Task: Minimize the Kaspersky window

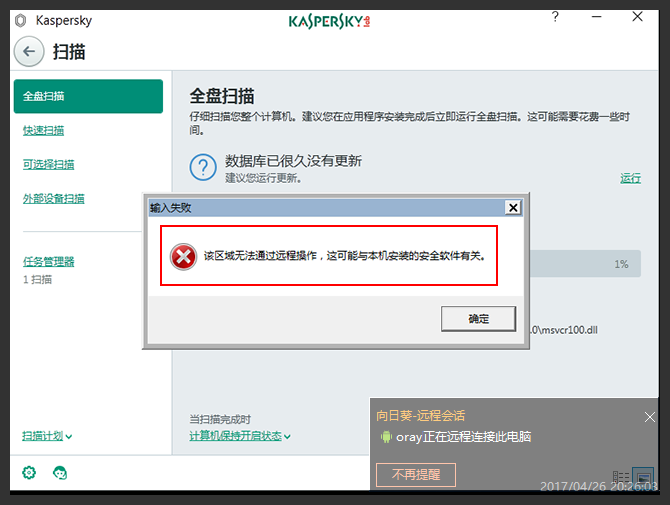Action: (597, 17)
